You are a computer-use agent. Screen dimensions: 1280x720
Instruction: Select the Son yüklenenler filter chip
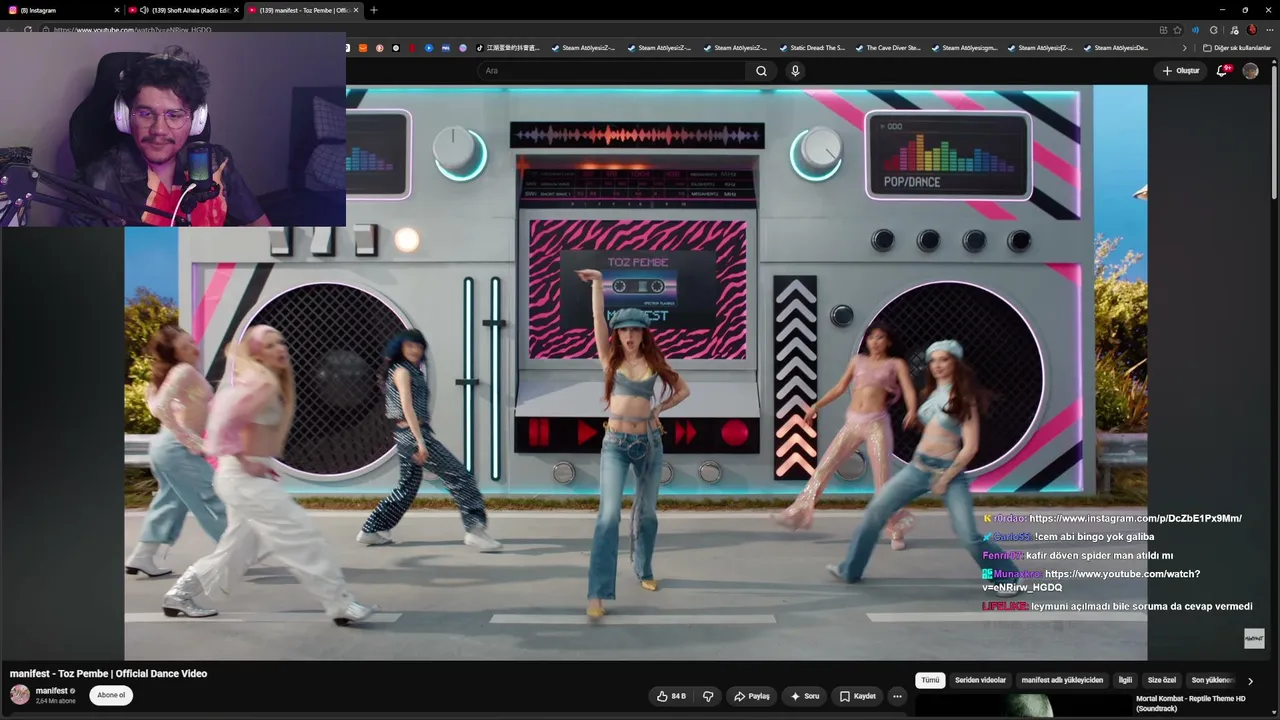click(1212, 680)
